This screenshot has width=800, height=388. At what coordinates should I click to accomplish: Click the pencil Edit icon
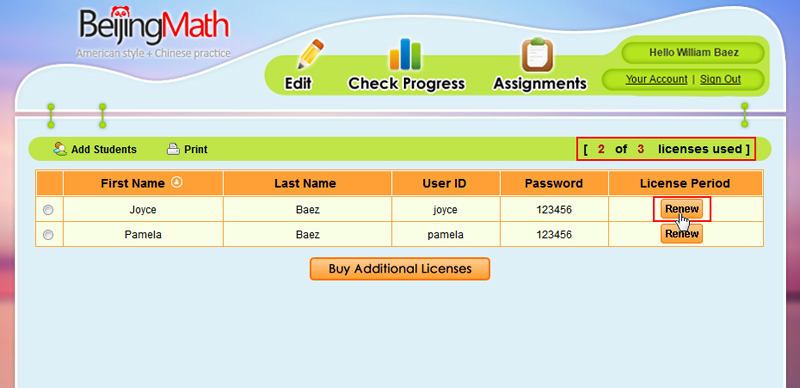pos(310,54)
